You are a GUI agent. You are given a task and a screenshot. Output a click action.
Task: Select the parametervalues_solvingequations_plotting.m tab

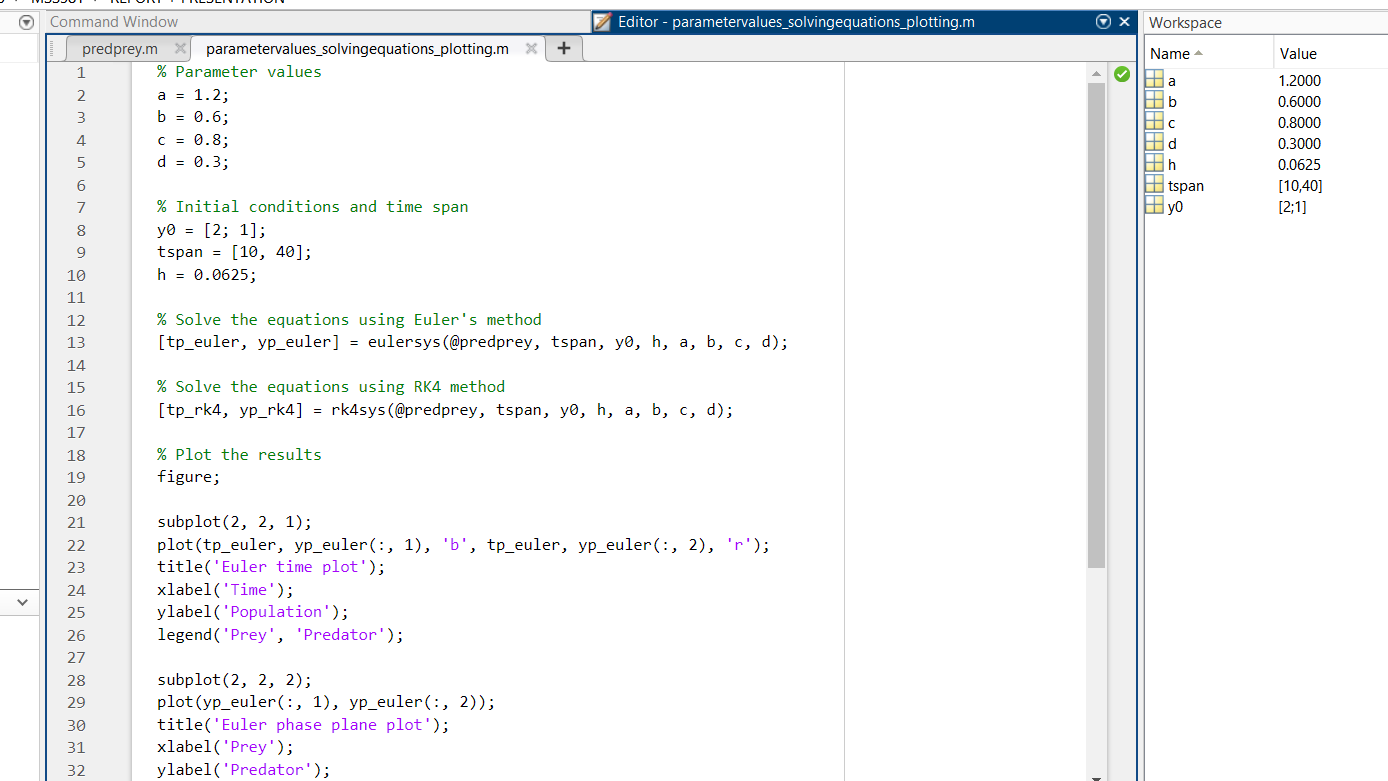[x=357, y=48]
